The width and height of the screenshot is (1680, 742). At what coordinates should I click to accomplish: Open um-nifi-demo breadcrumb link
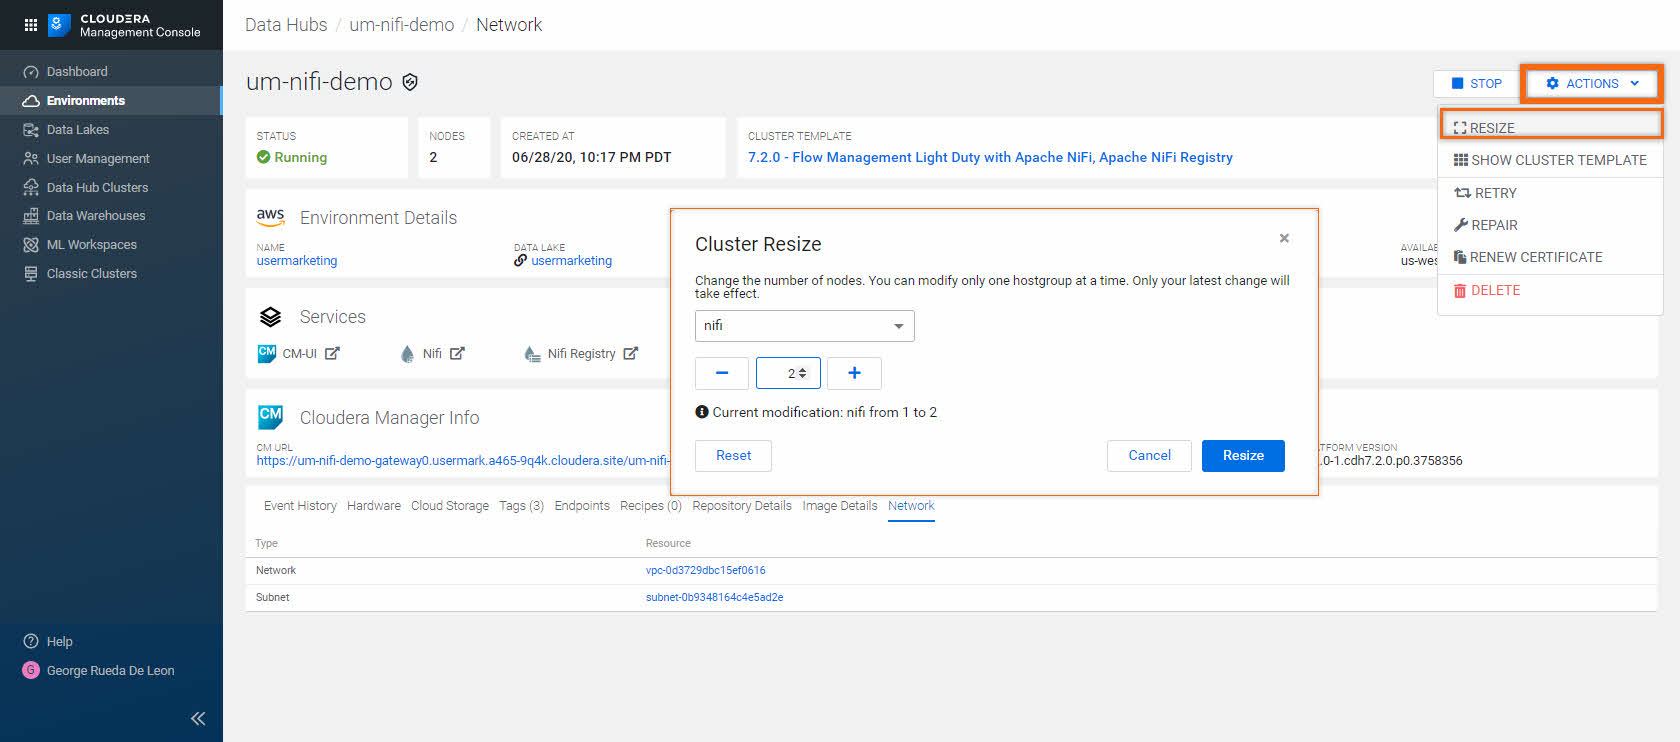(x=401, y=25)
